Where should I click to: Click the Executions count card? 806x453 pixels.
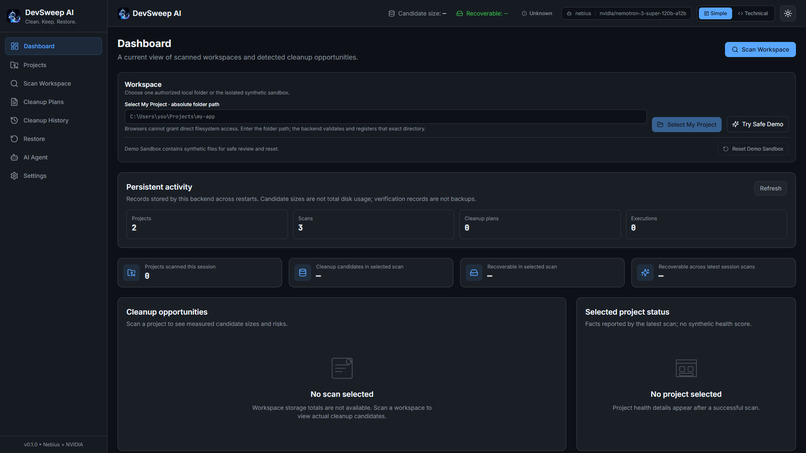tap(706, 224)
